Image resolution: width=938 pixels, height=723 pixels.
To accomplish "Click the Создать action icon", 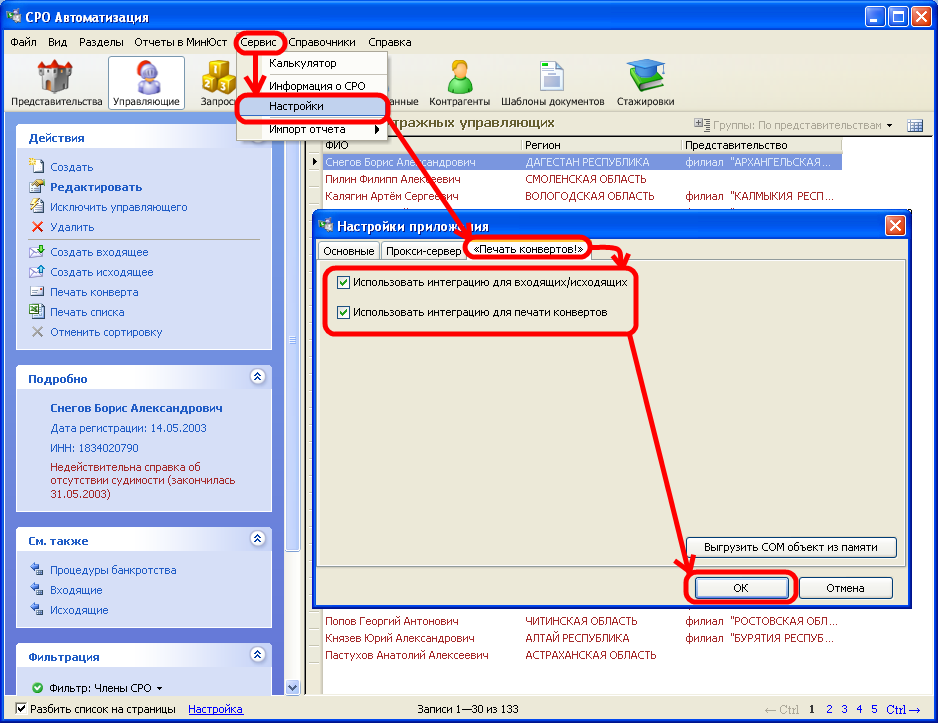I will click(x=38, y=167).
